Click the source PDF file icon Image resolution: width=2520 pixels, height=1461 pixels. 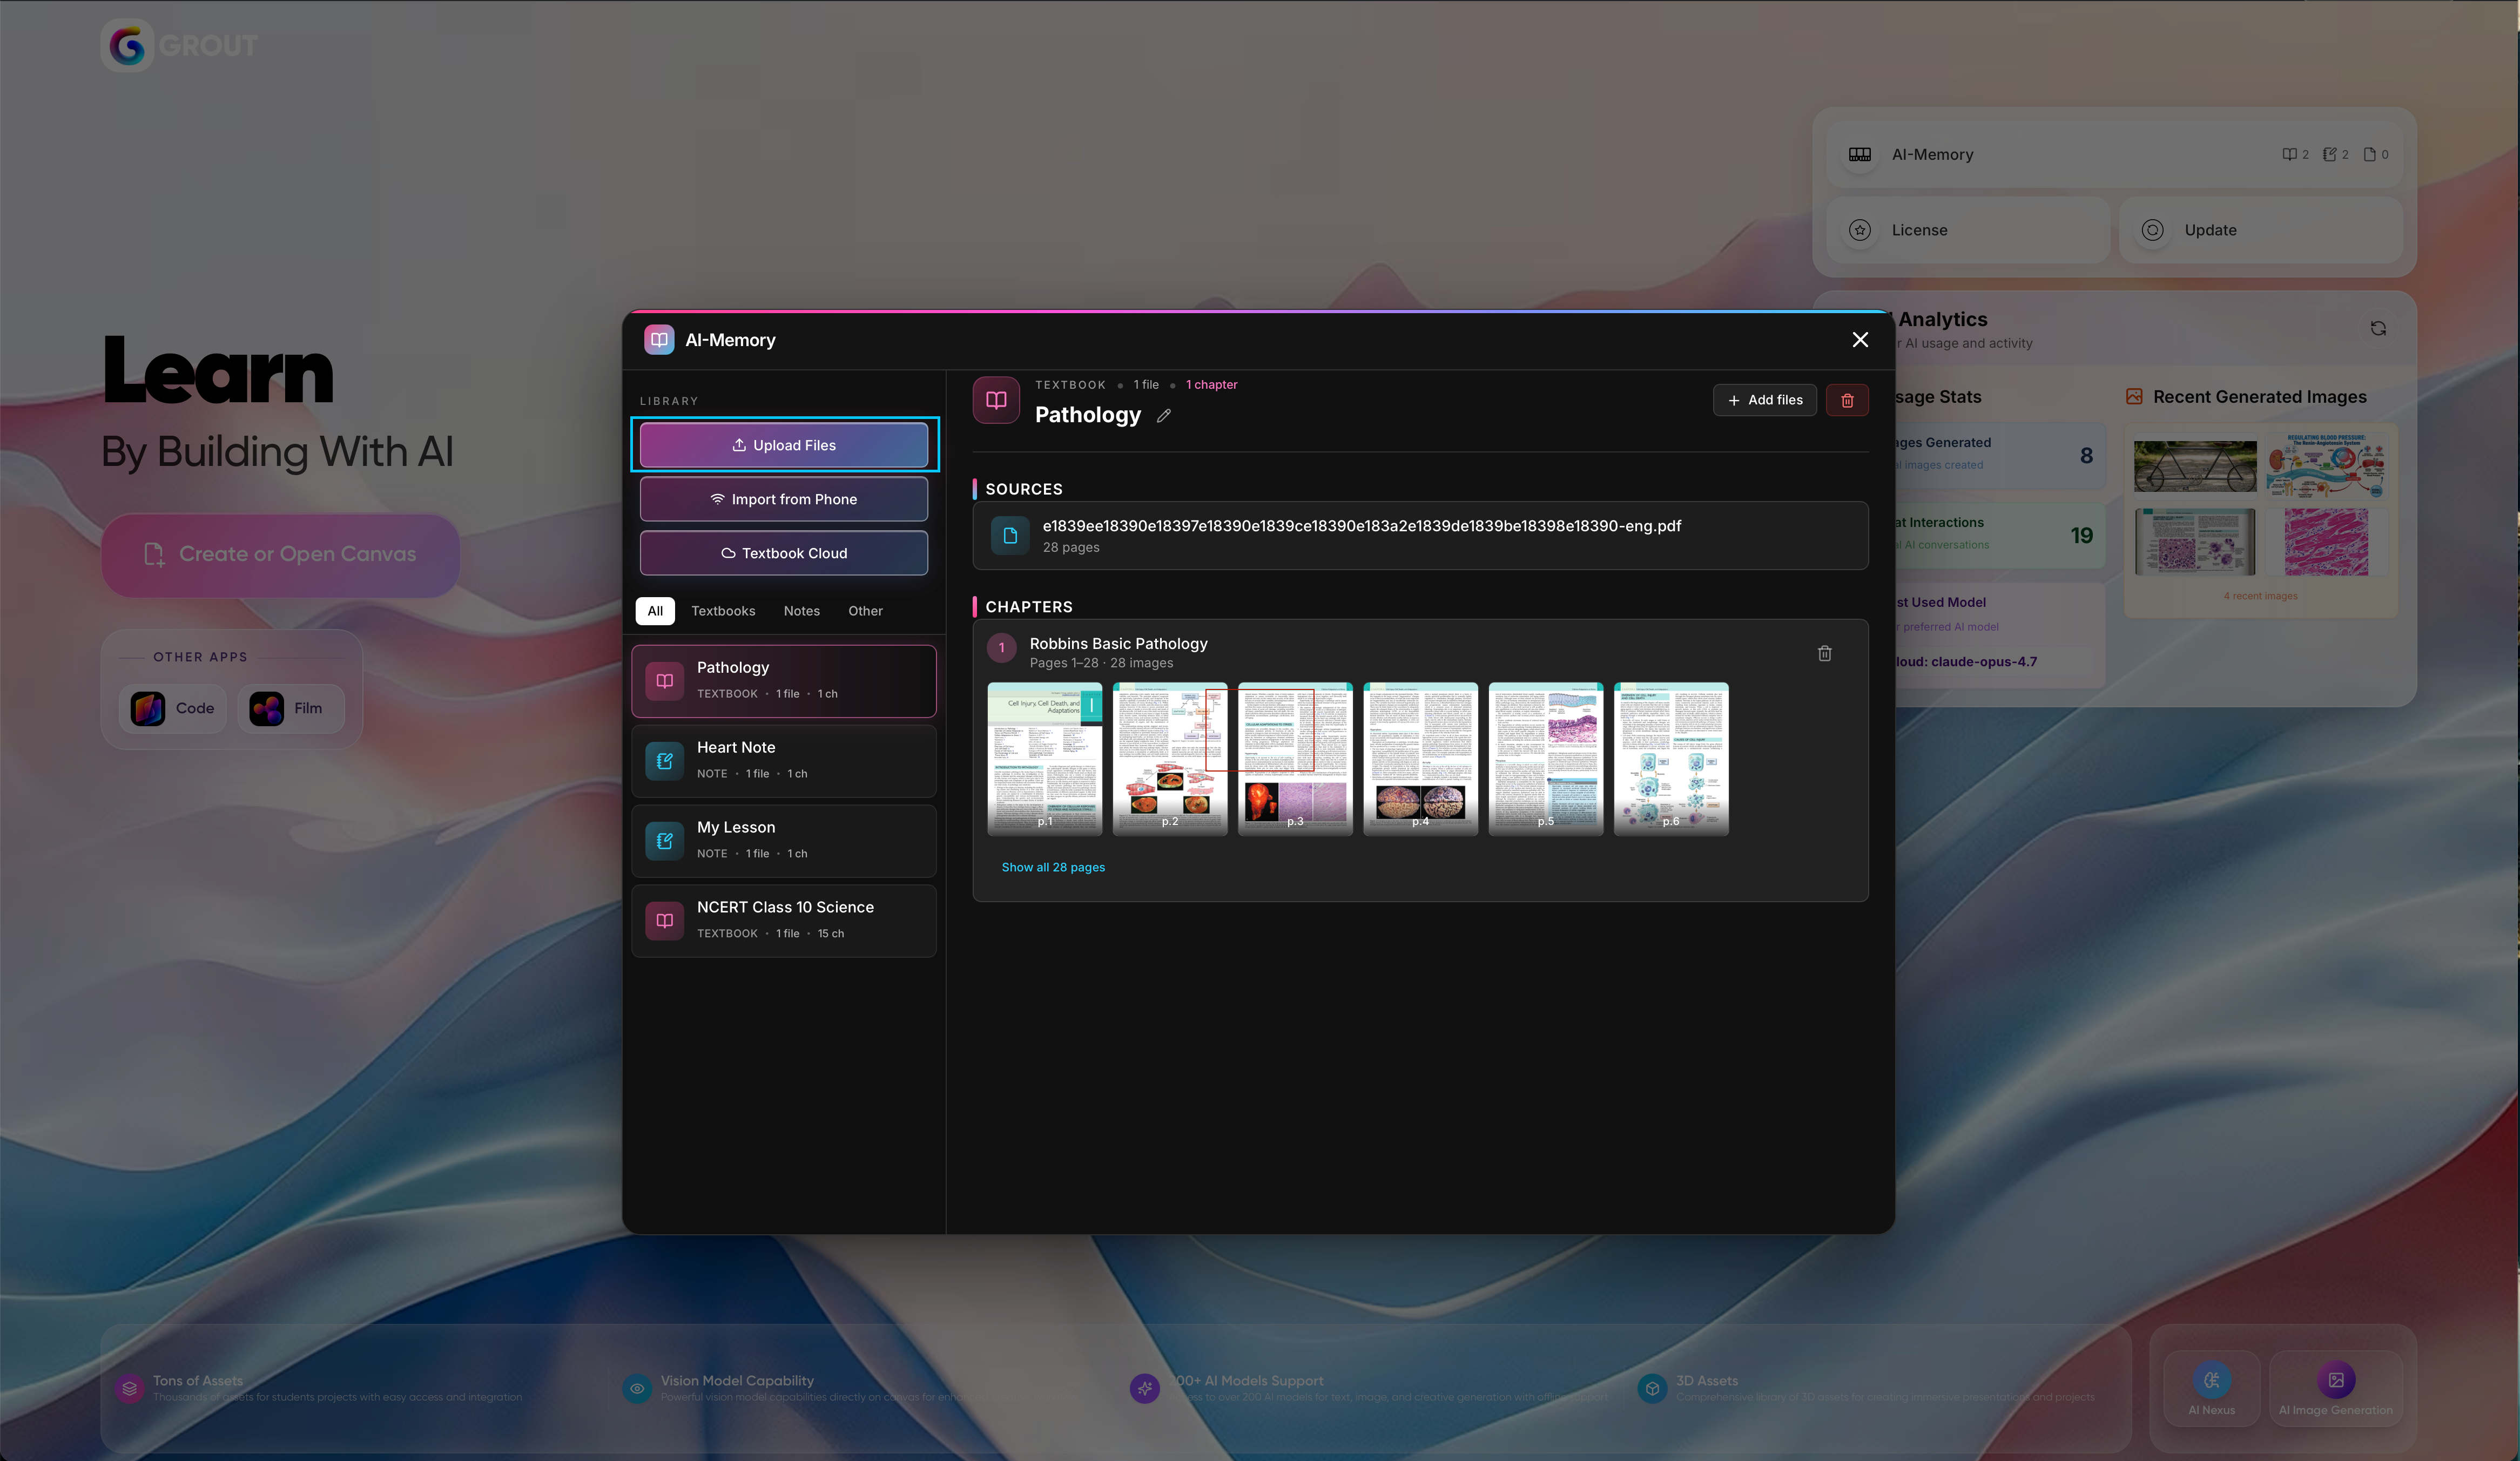pos(1010,536)
